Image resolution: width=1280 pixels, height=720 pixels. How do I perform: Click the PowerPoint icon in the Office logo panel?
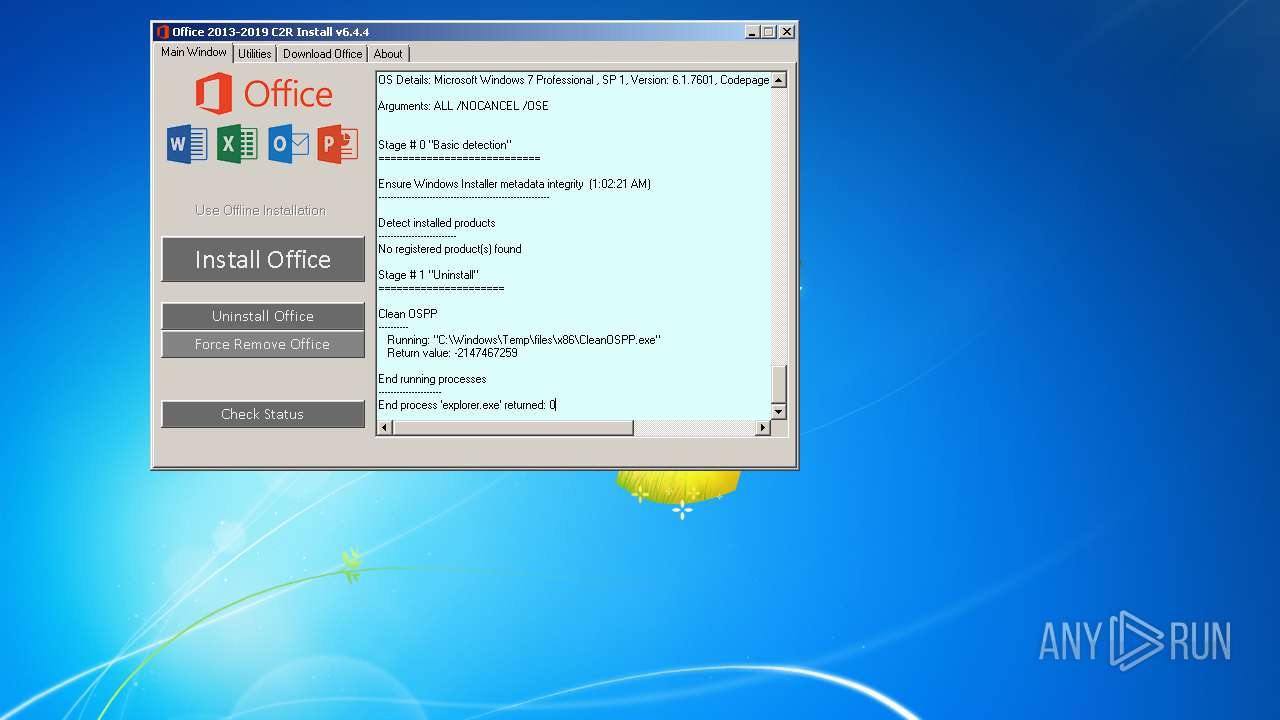pos(338,144)
